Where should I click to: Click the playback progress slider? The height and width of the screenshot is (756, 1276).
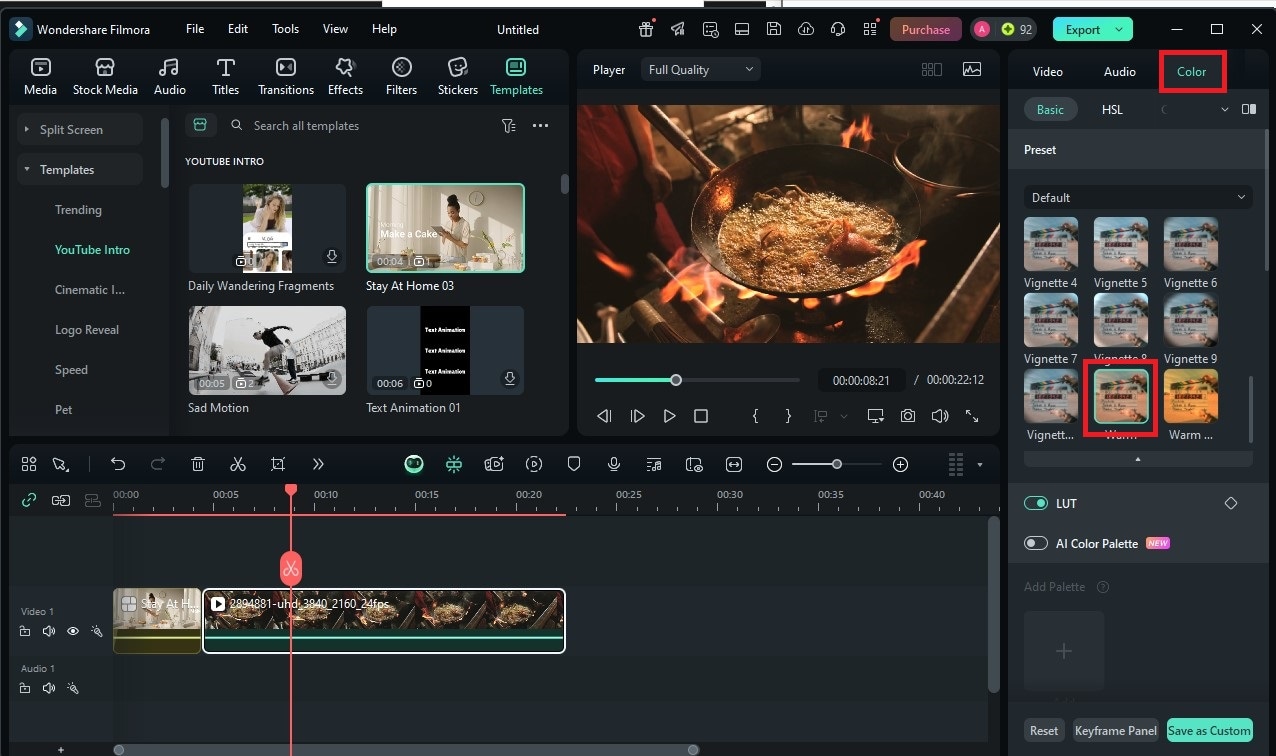pyautogui.click(x=697, y=380)
